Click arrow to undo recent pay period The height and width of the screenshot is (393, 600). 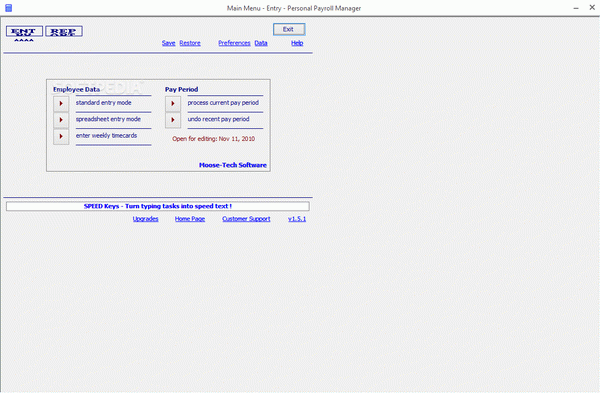point(173,120)
